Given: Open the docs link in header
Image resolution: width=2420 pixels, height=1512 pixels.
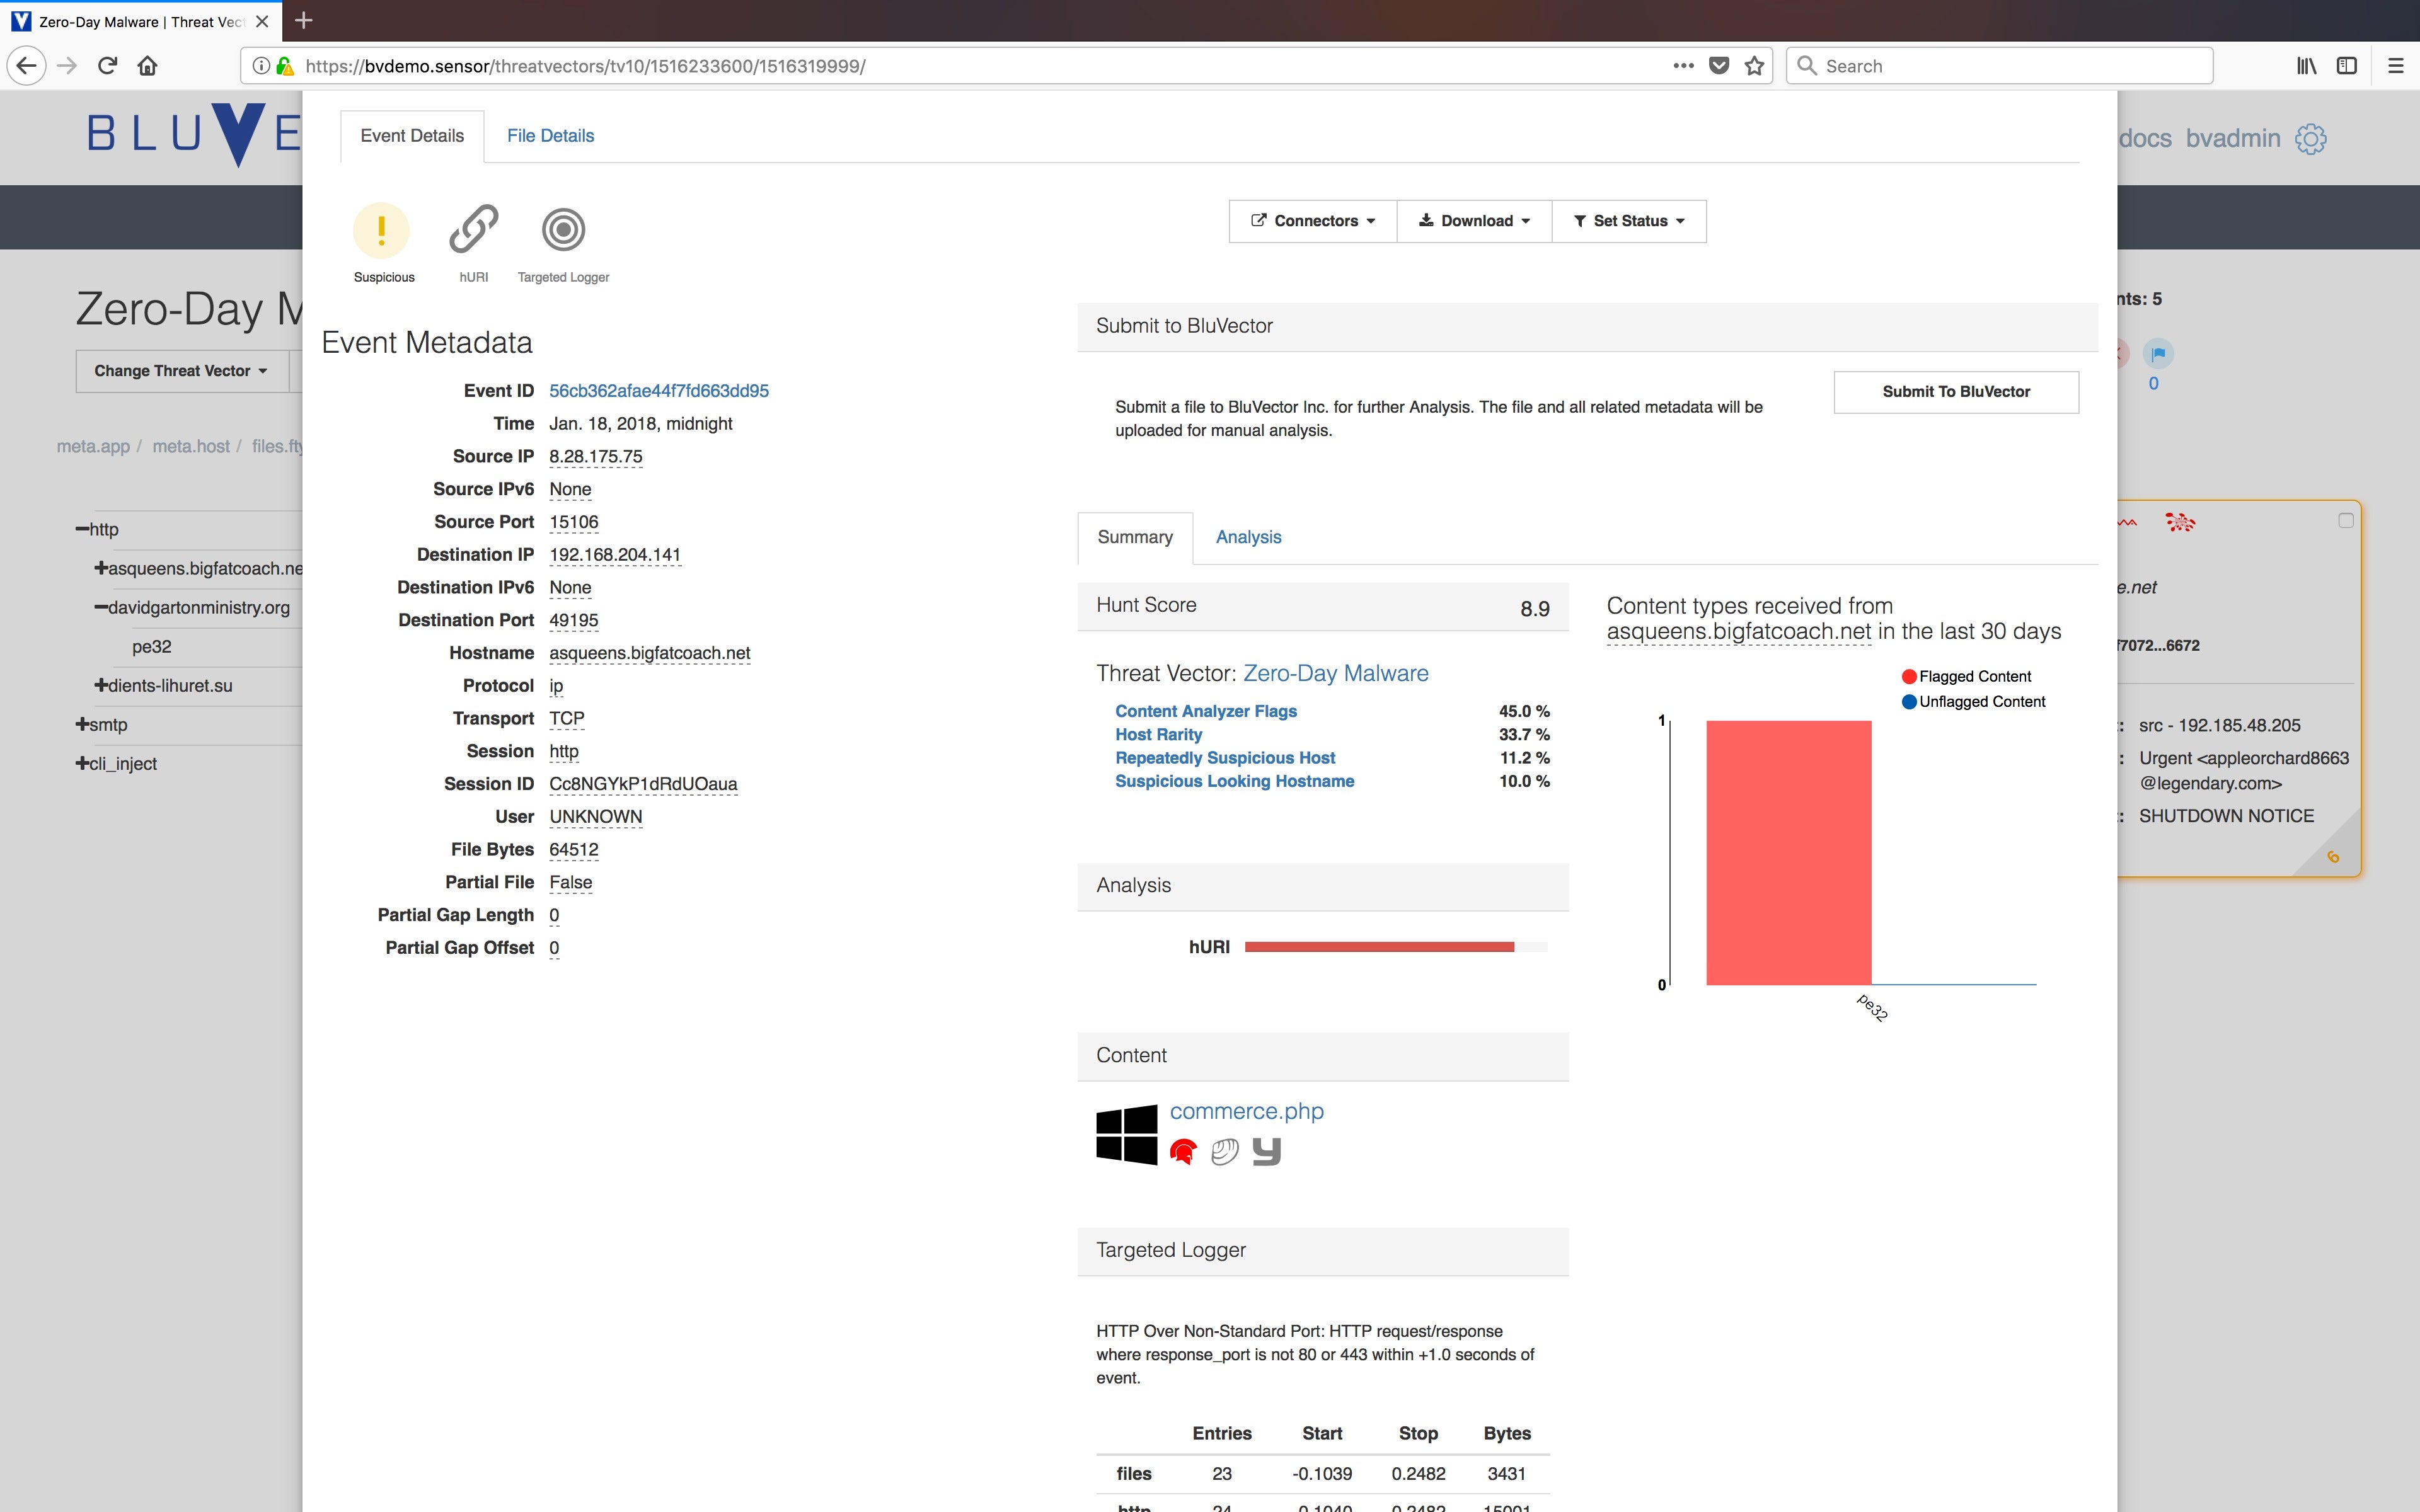Looking at the screenshot, I should [2145, 138].
